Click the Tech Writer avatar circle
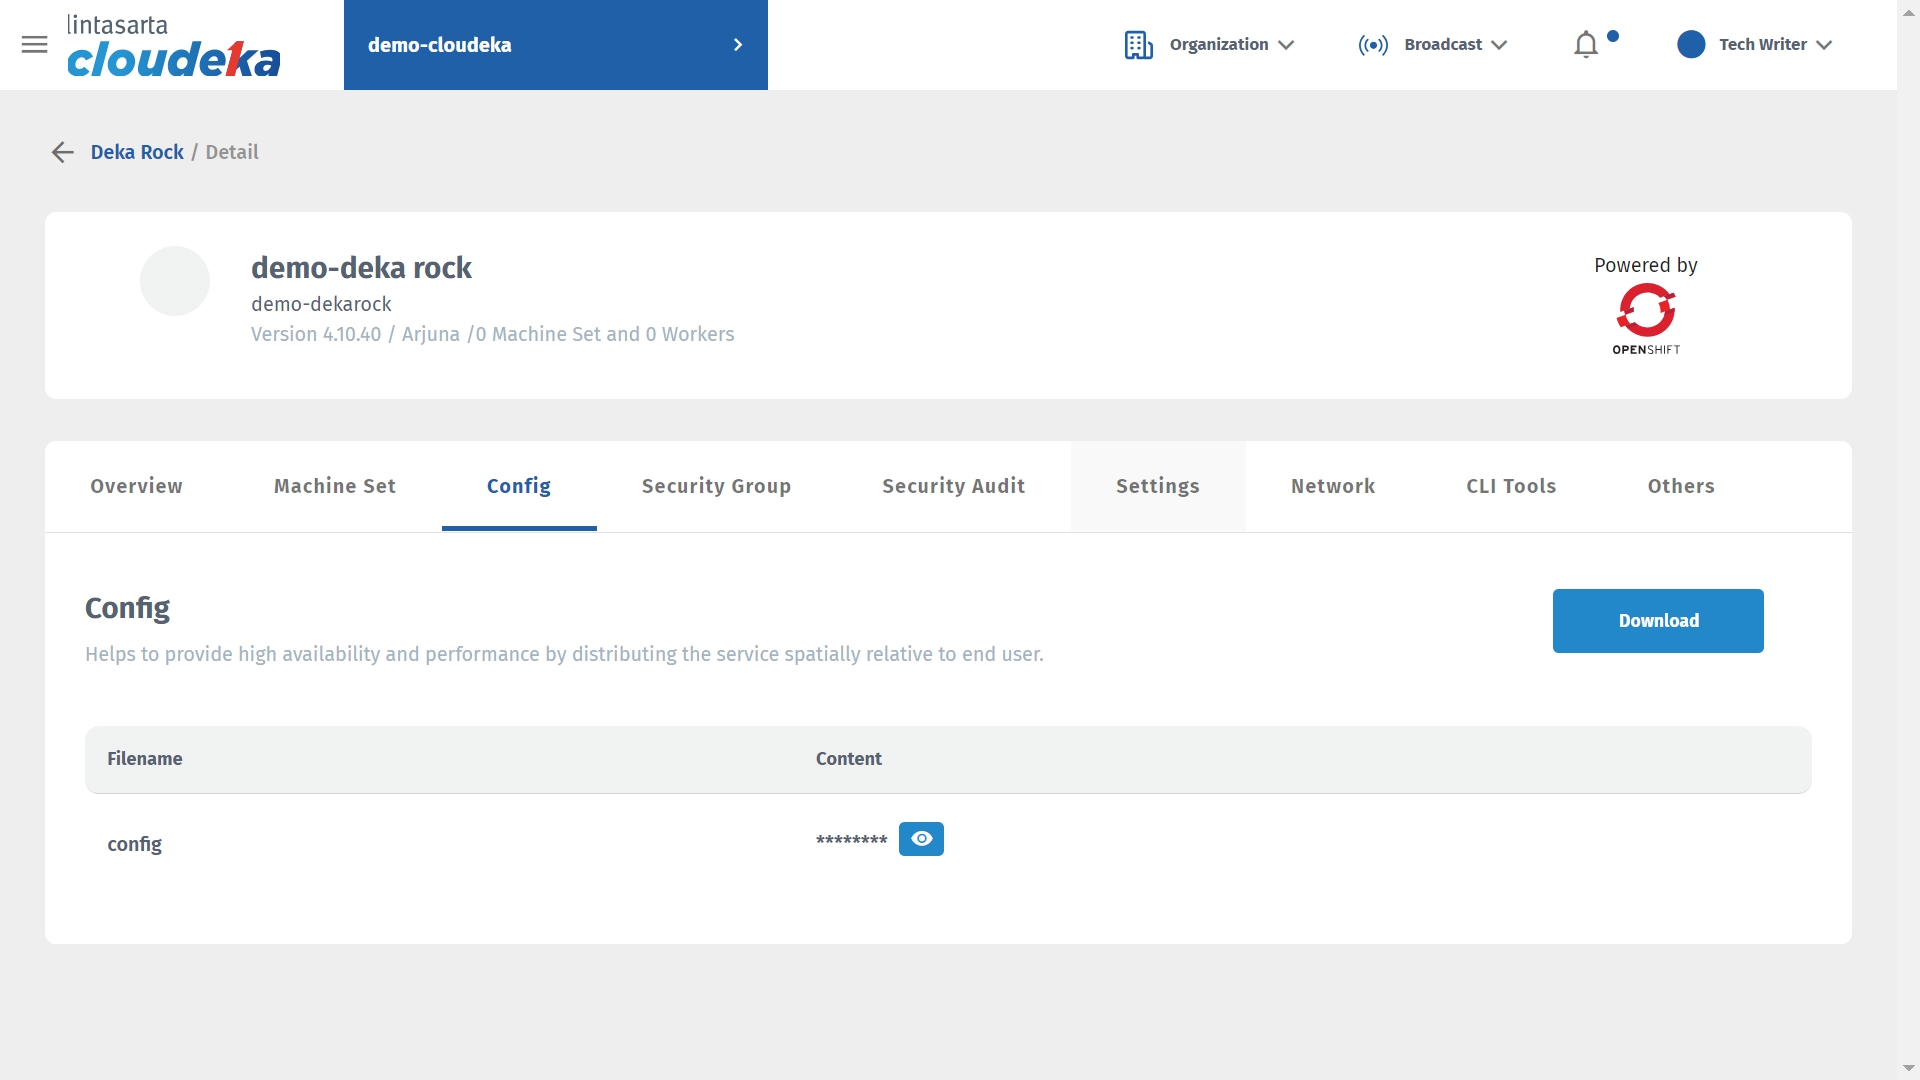 [x=1690, y=45]
